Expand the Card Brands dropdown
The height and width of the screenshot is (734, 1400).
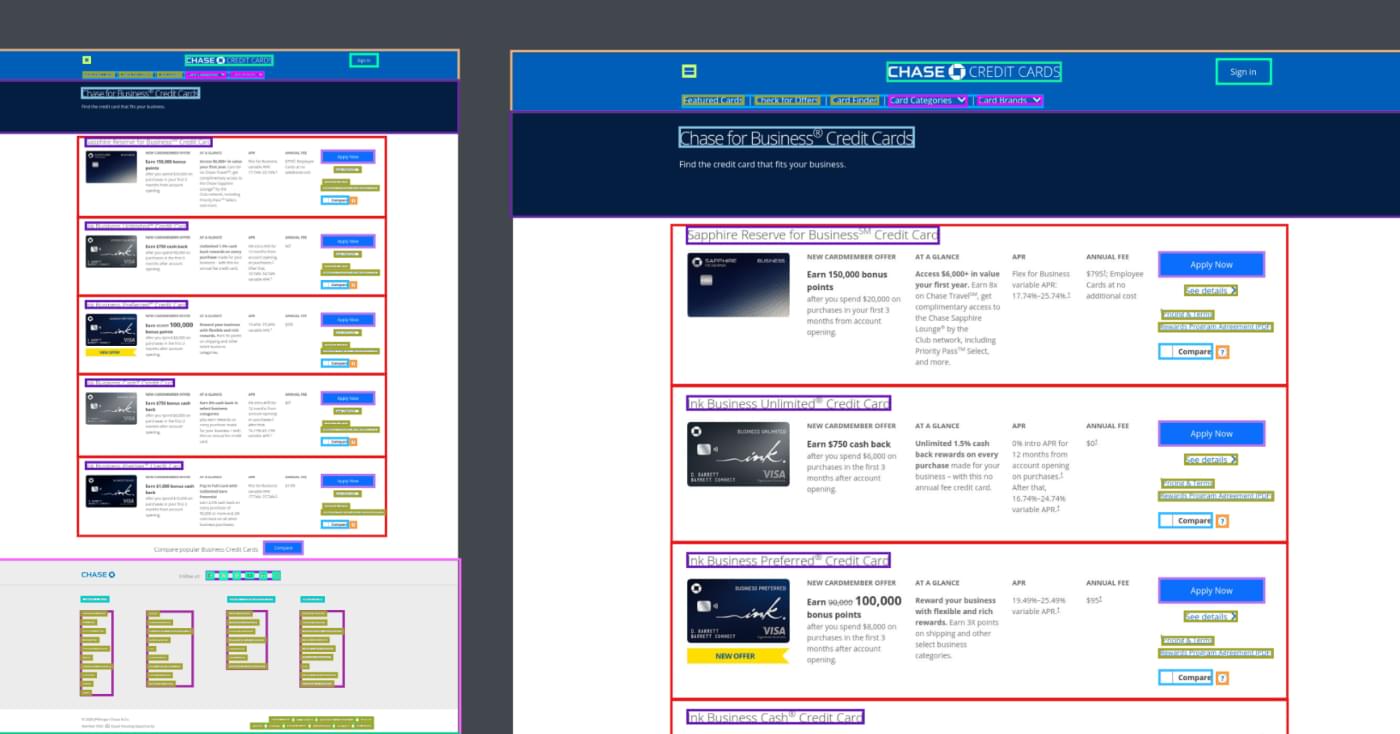coord(1009,100)
